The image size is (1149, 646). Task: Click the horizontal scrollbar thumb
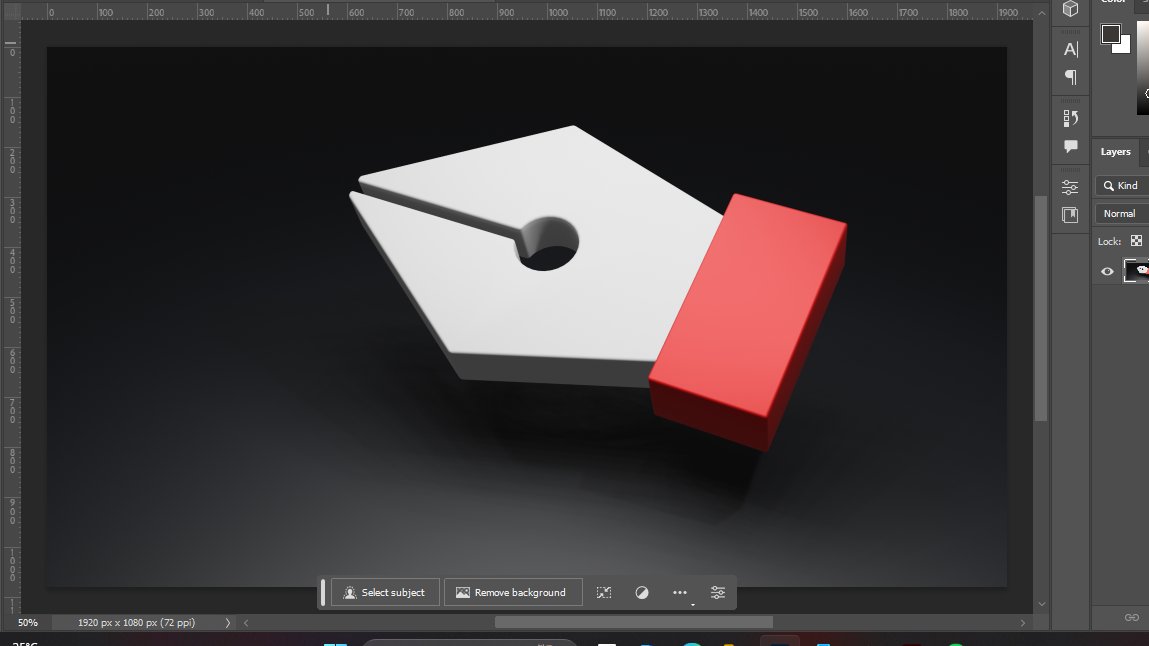[x=633, y=623]
